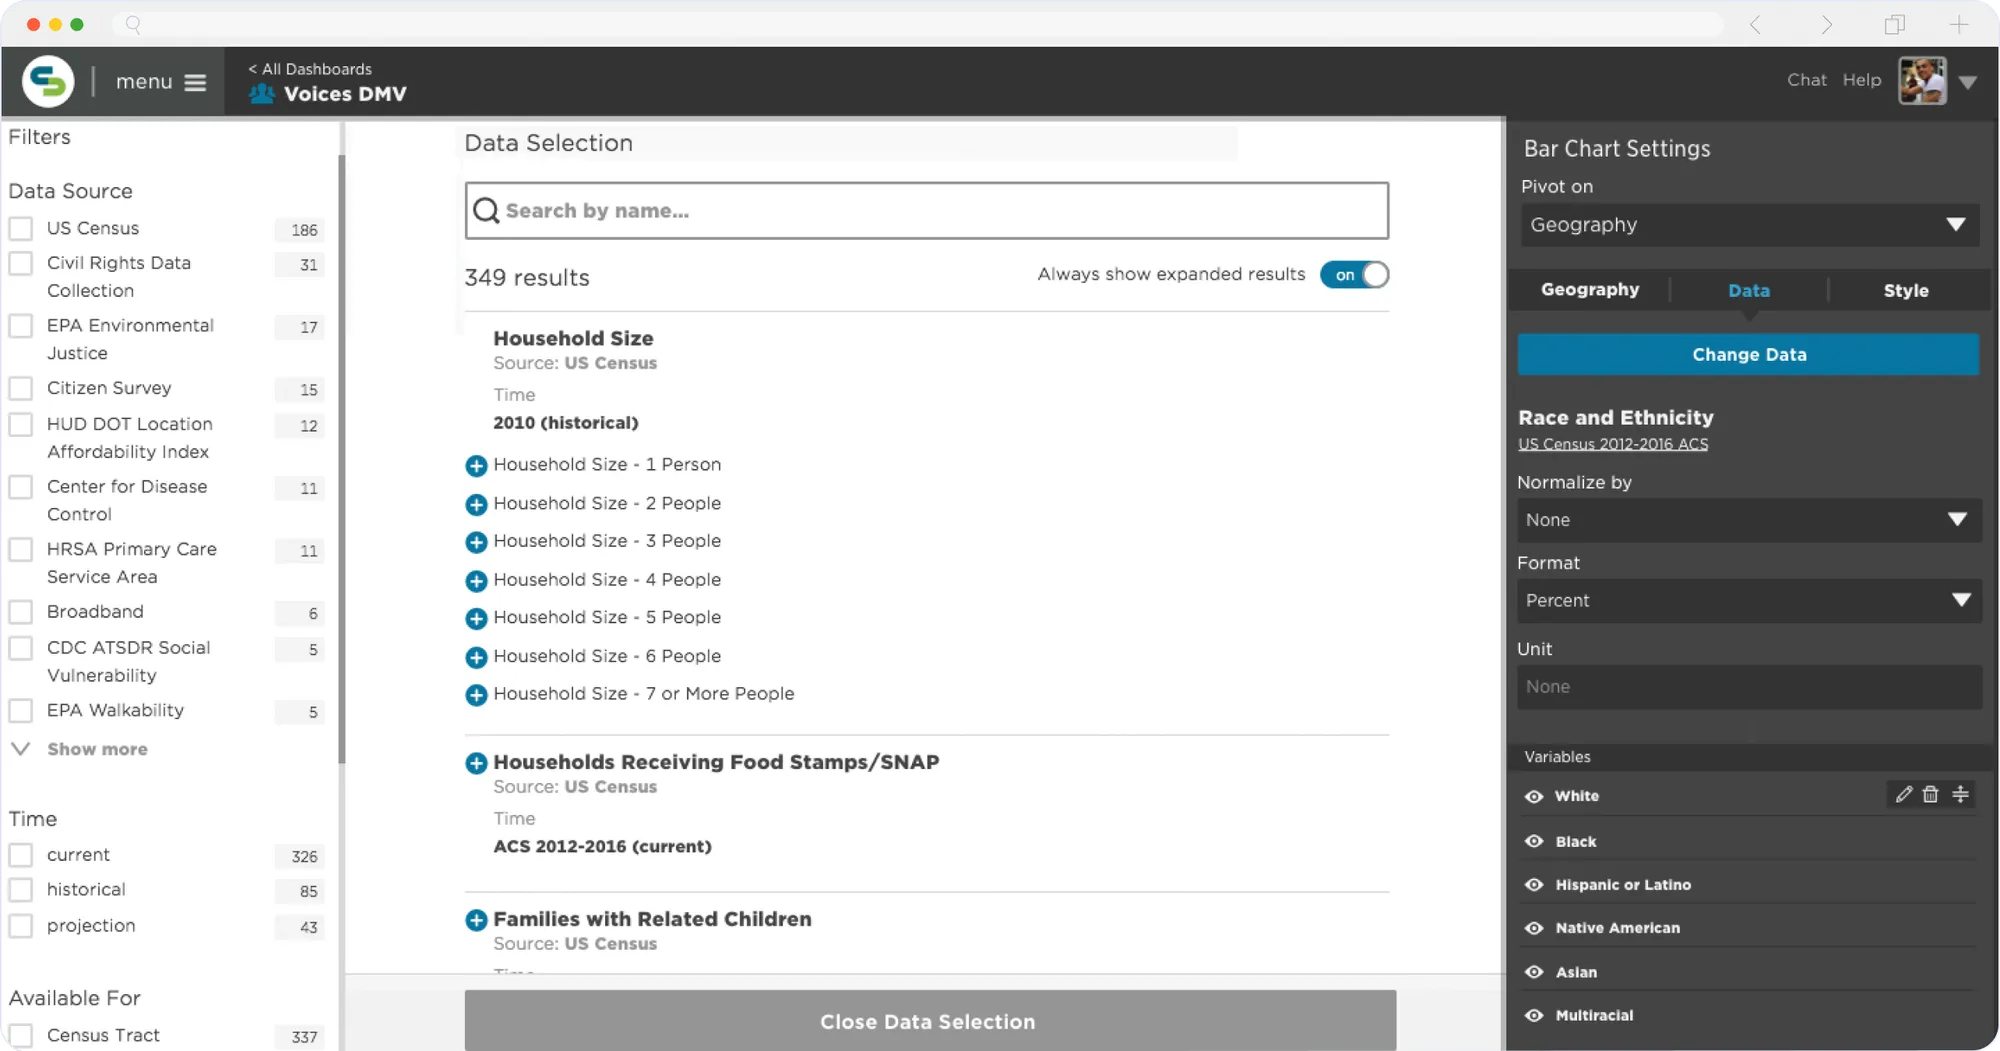The height and width of the screenshot is (1051, 2000).
Task: Check the Broadband filter
Action: click(21, 612)
